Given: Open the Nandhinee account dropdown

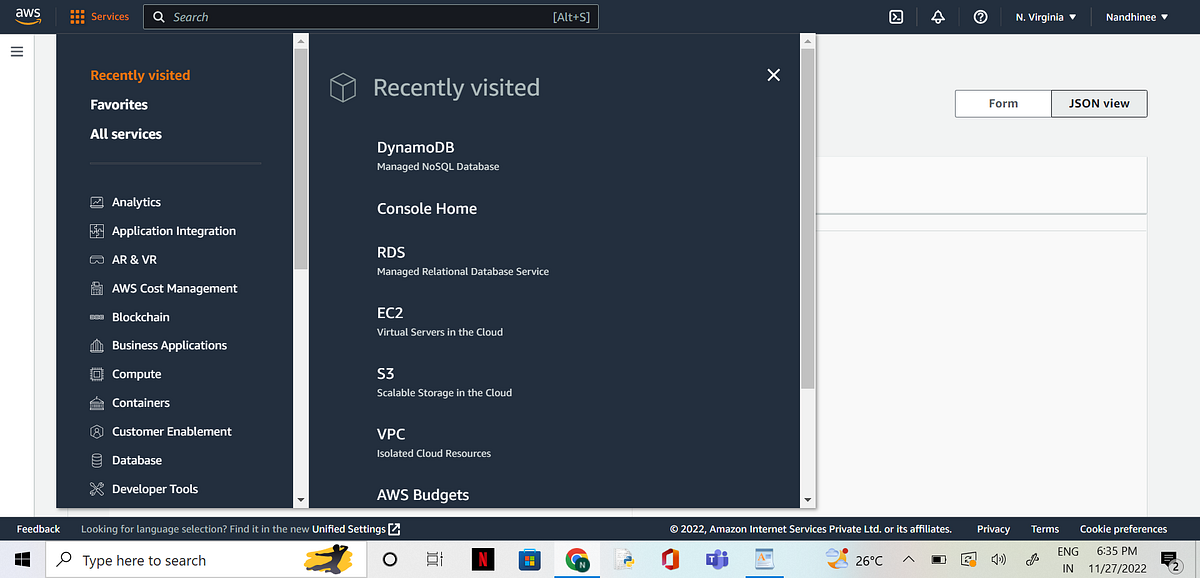Looking at the screenshot, I should pos(1135,16).
